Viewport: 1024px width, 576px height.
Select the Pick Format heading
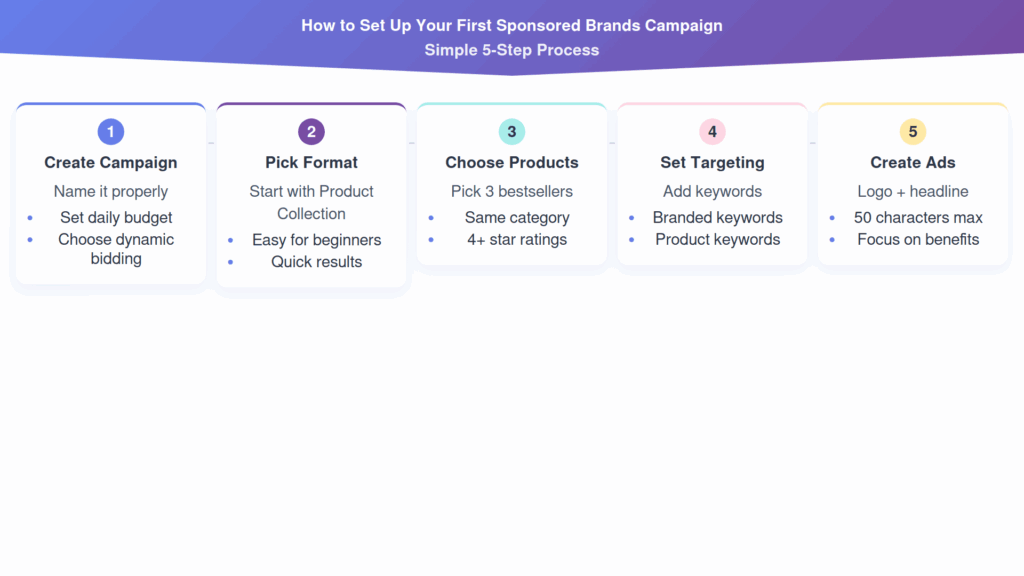click(311, 162)
